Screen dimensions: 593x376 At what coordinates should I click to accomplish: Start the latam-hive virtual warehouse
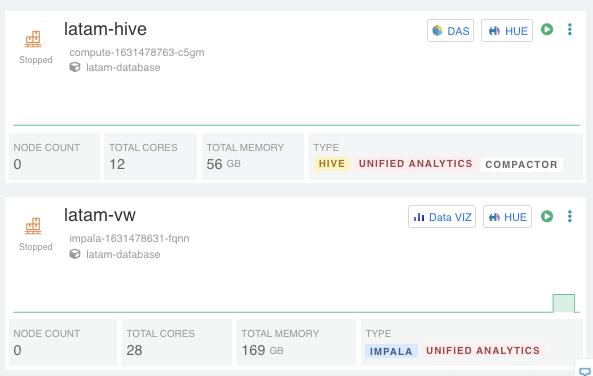(547, 29)
